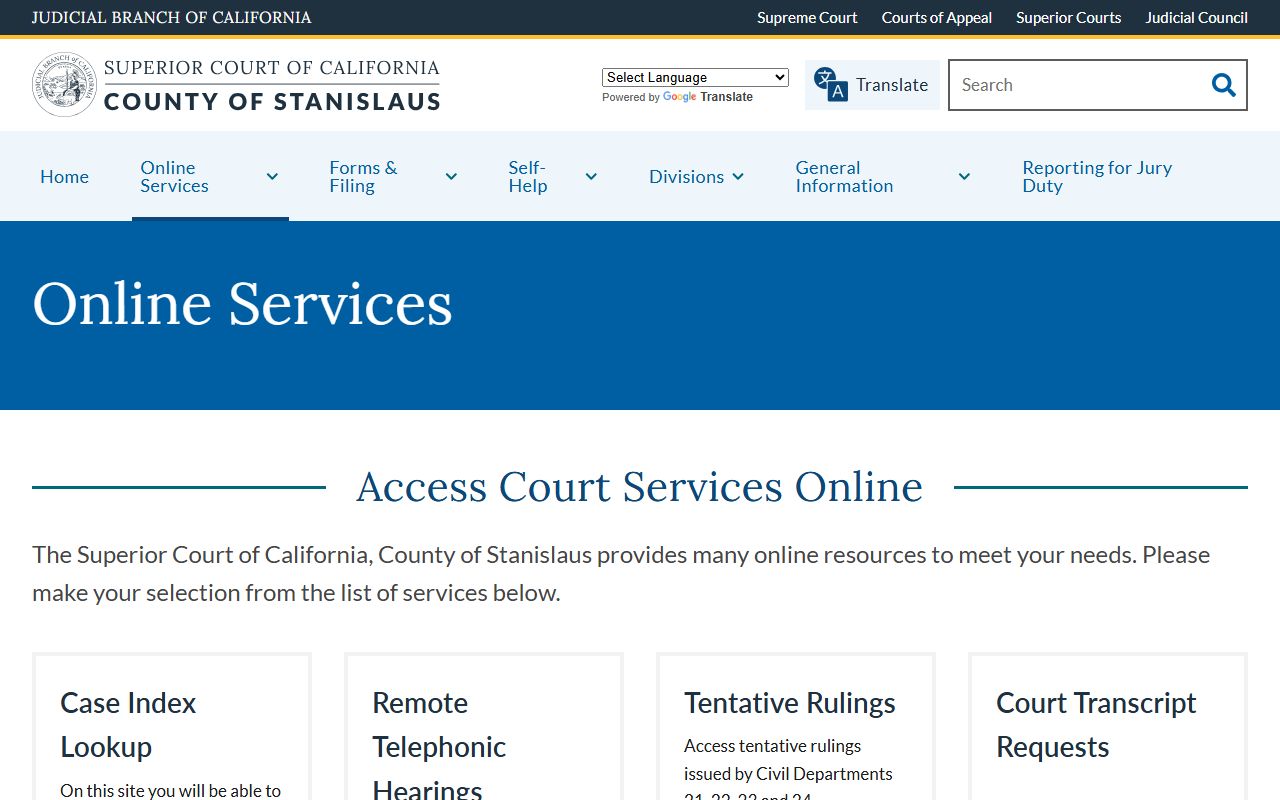This screenshot has height=800, width=1280.
Task: Open the Online Services nav item
Action: click(175, 177)
